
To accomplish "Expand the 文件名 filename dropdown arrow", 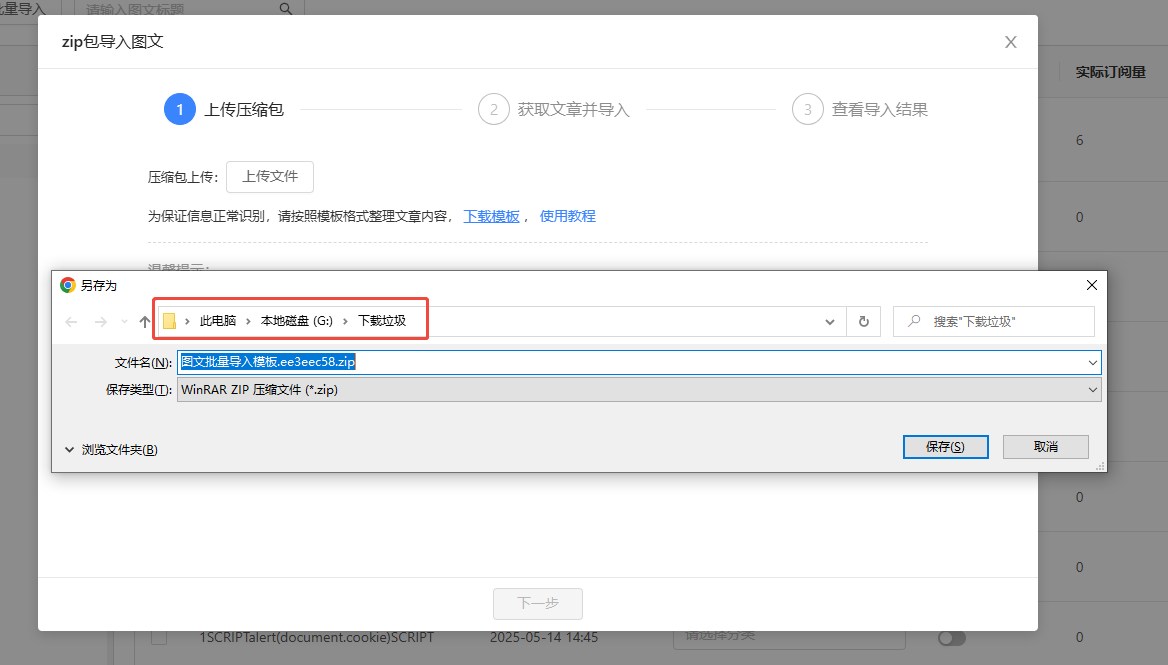I will [x=1093, y=362].
